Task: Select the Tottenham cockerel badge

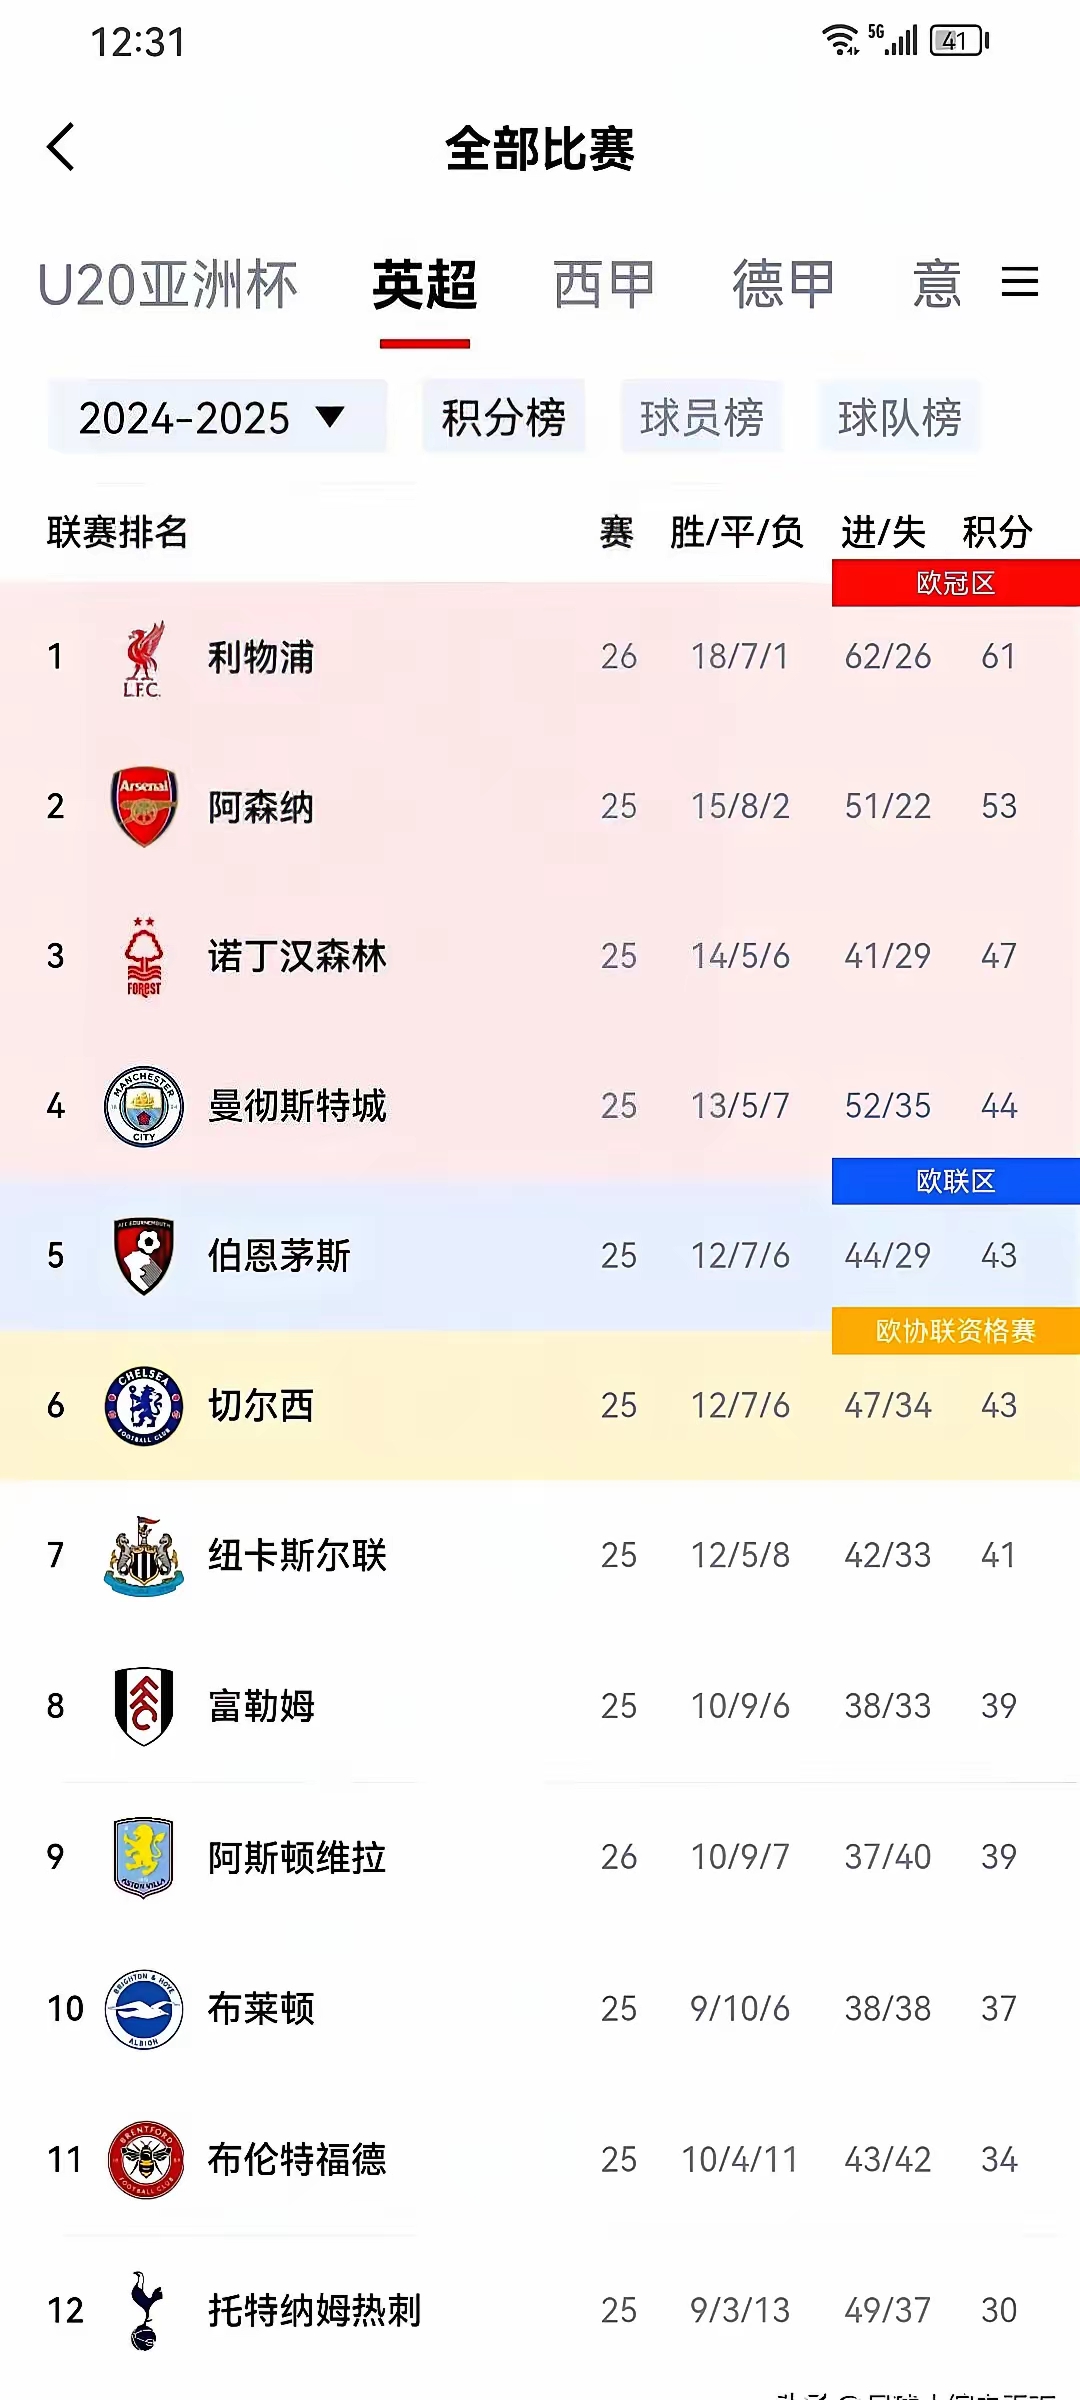Action: 143,2311
